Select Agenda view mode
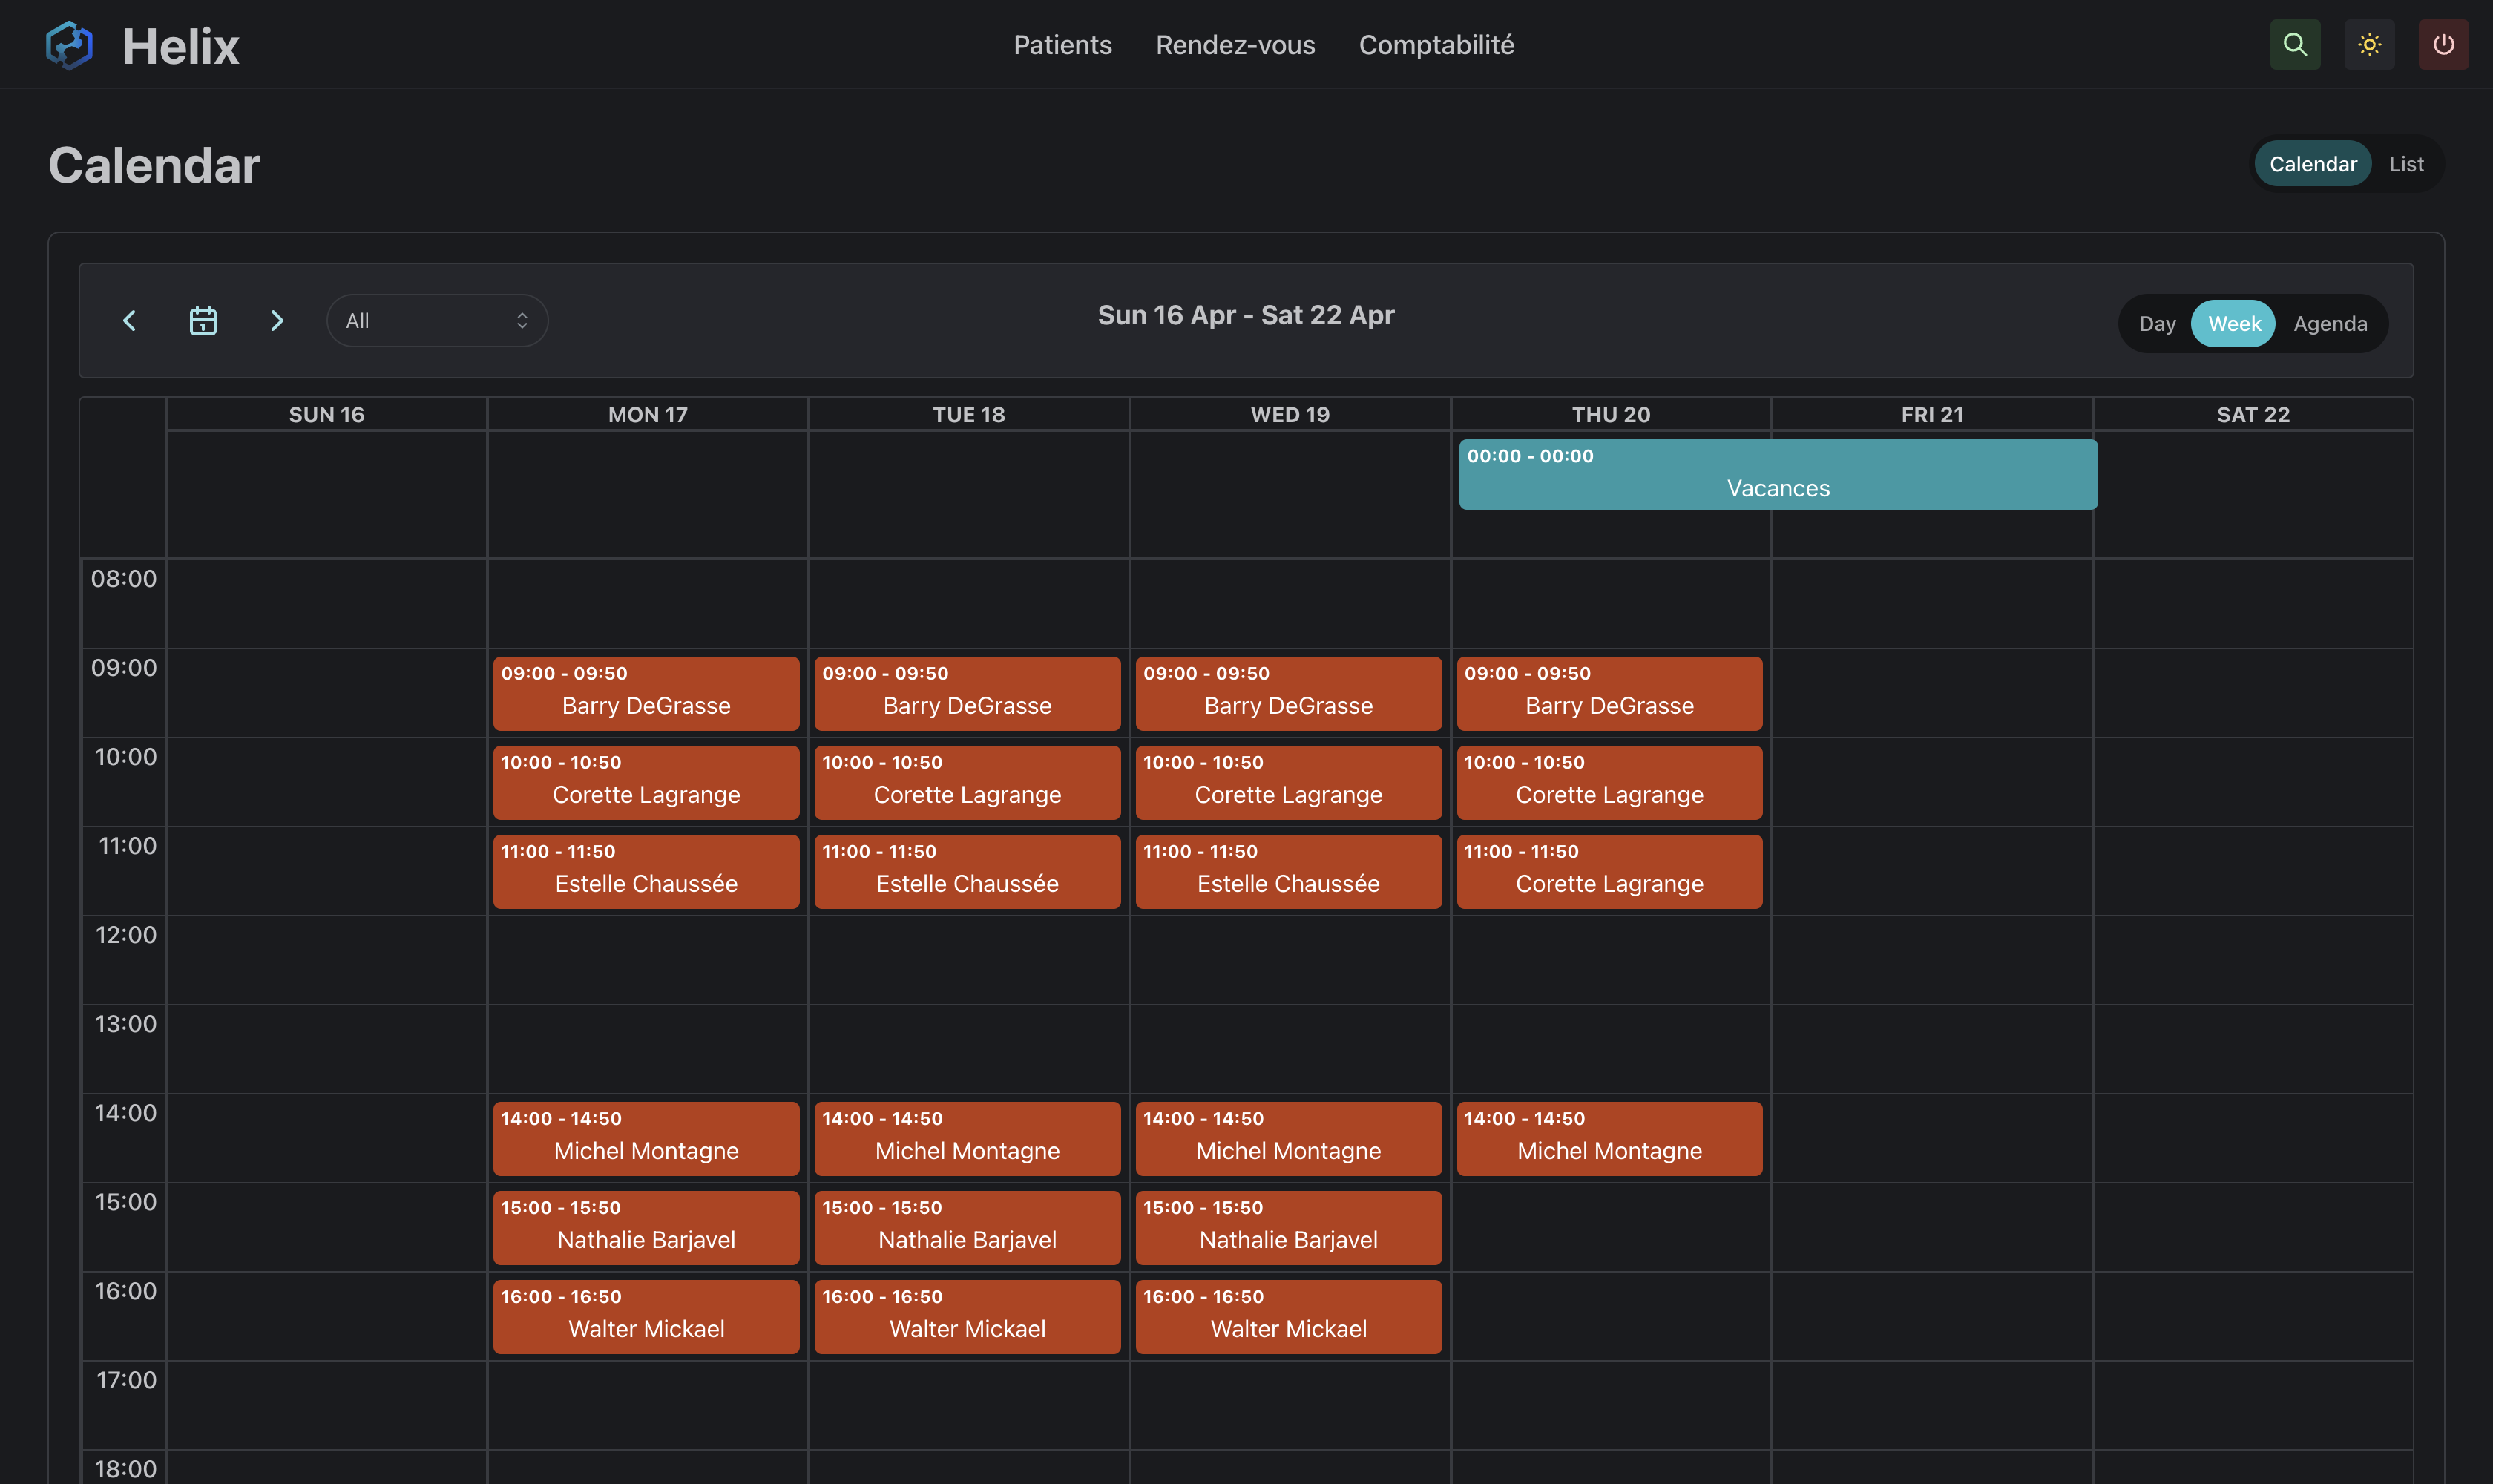Viewport: 2493px width, 1484px height. [2329, 324]
